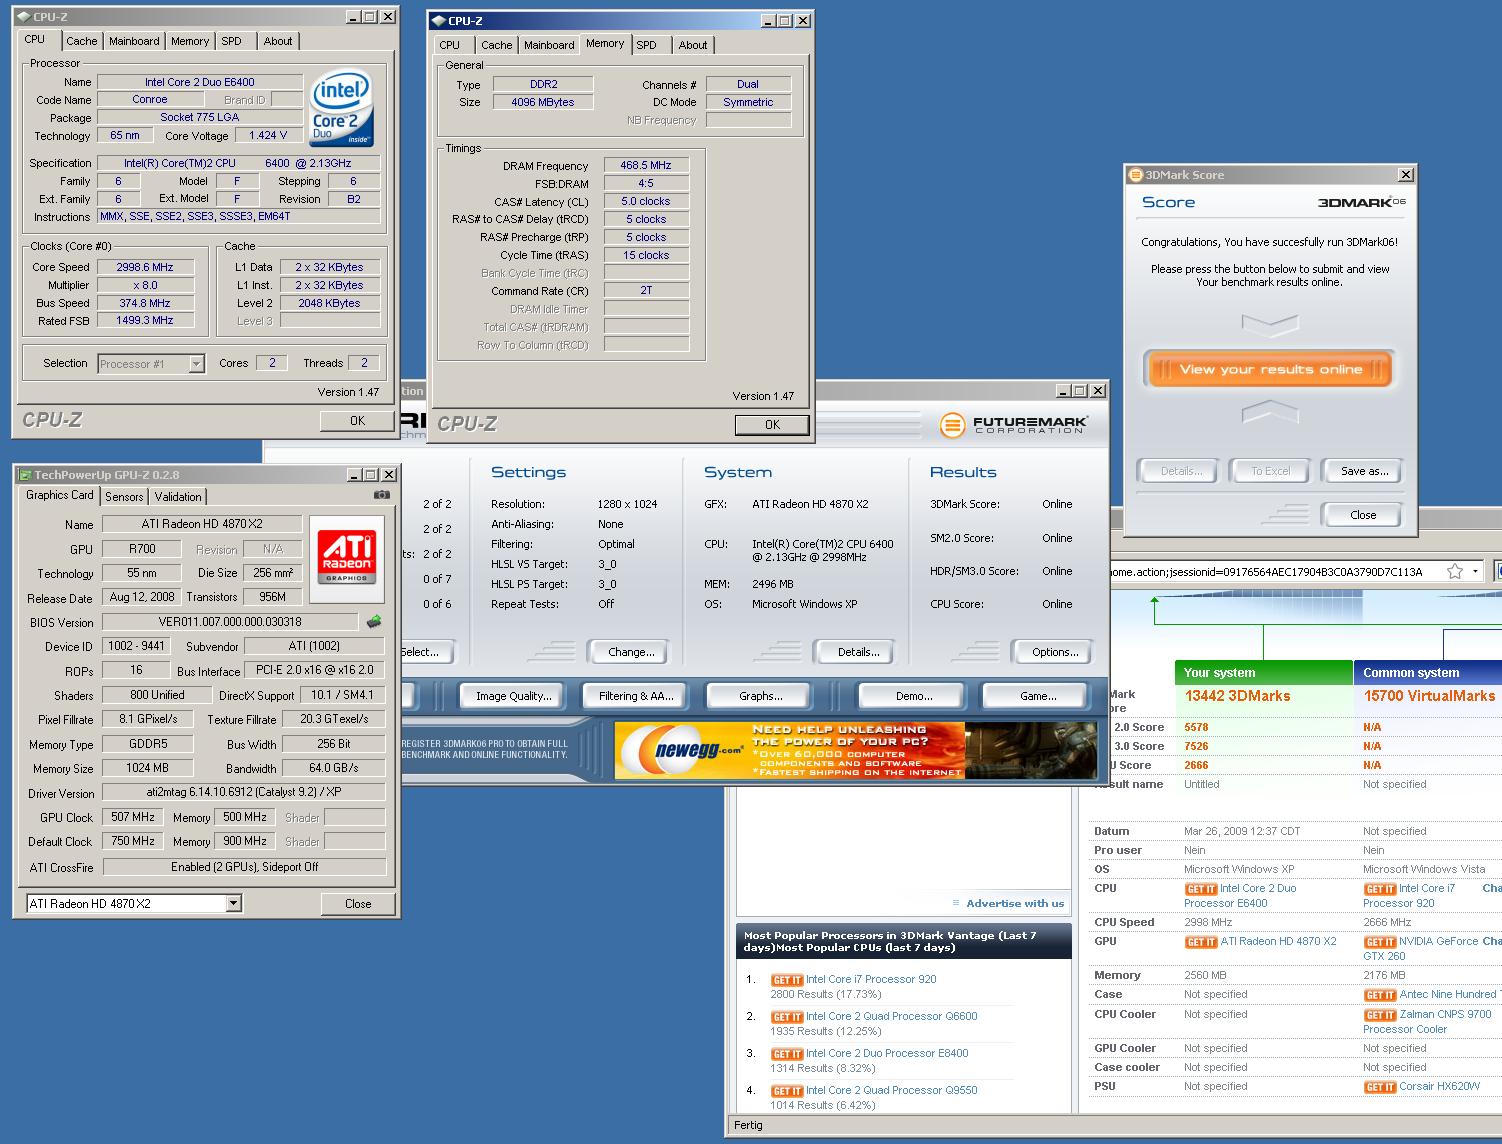
Task: Click the bookmark star in the browser address bar
Action: (1455, 571)
